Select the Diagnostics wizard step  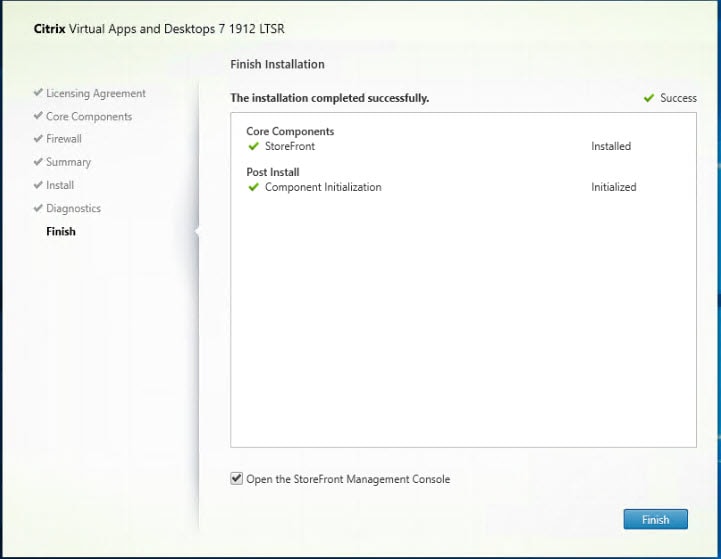[x=73, y=208]
